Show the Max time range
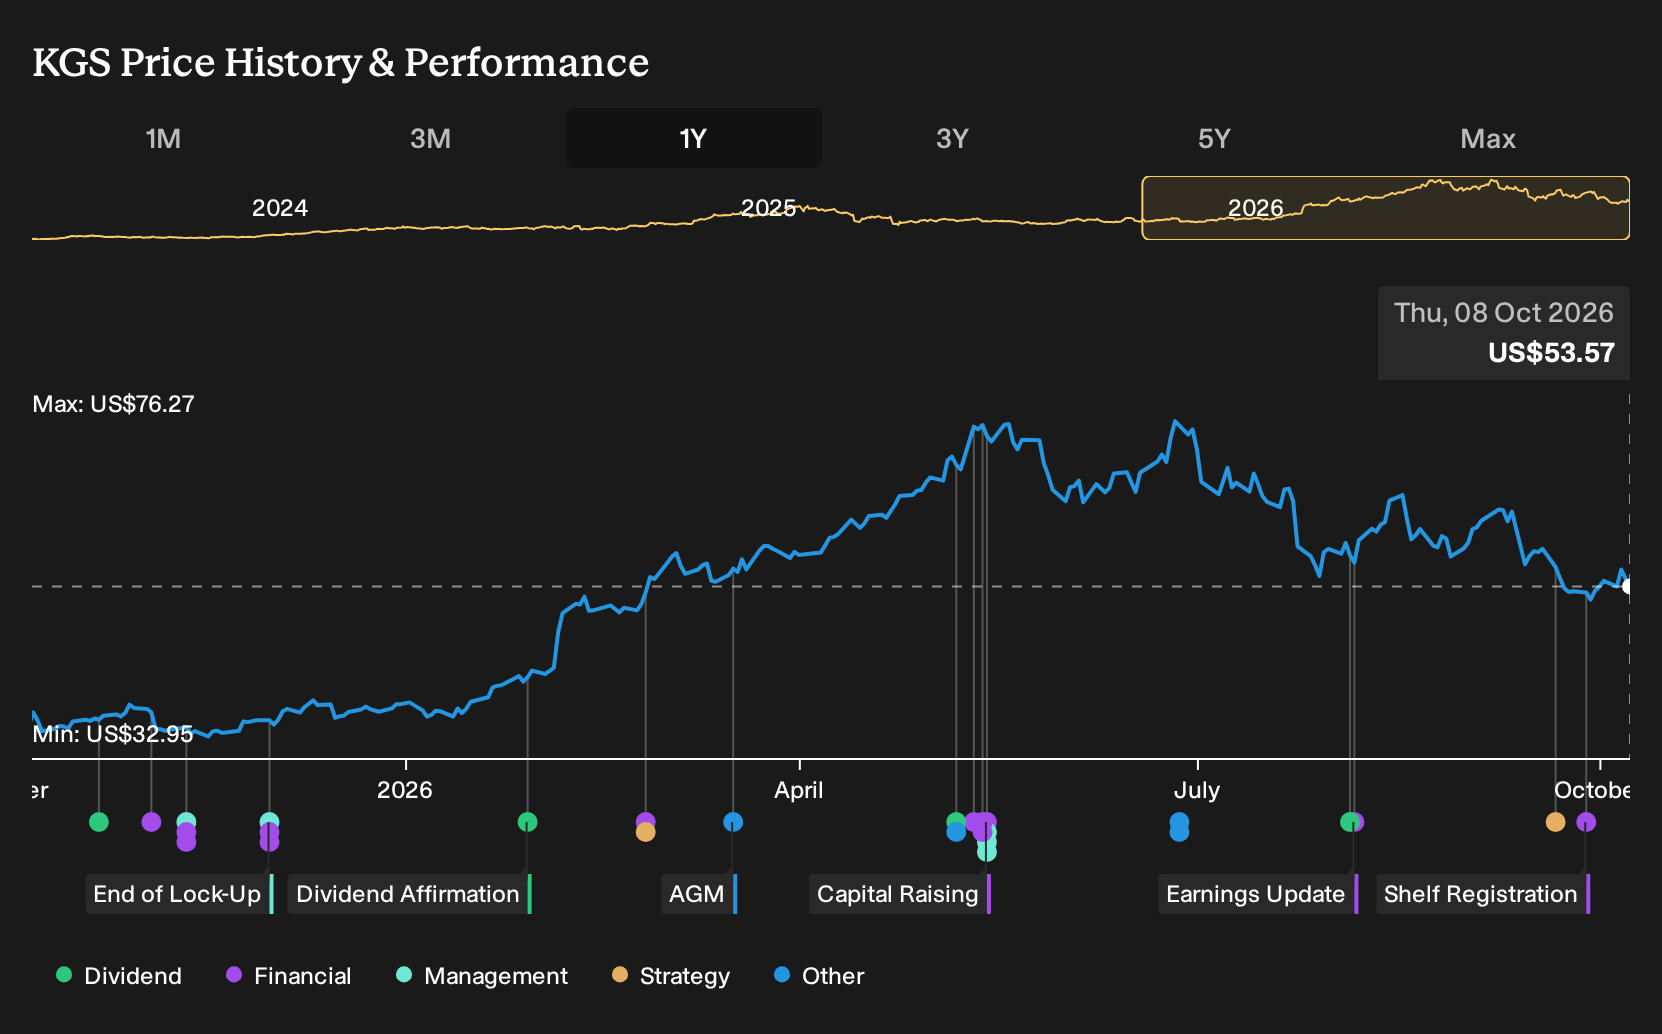This screenshot has height=1034, width=1662. pyautogui.click(x=1488, y=138)
